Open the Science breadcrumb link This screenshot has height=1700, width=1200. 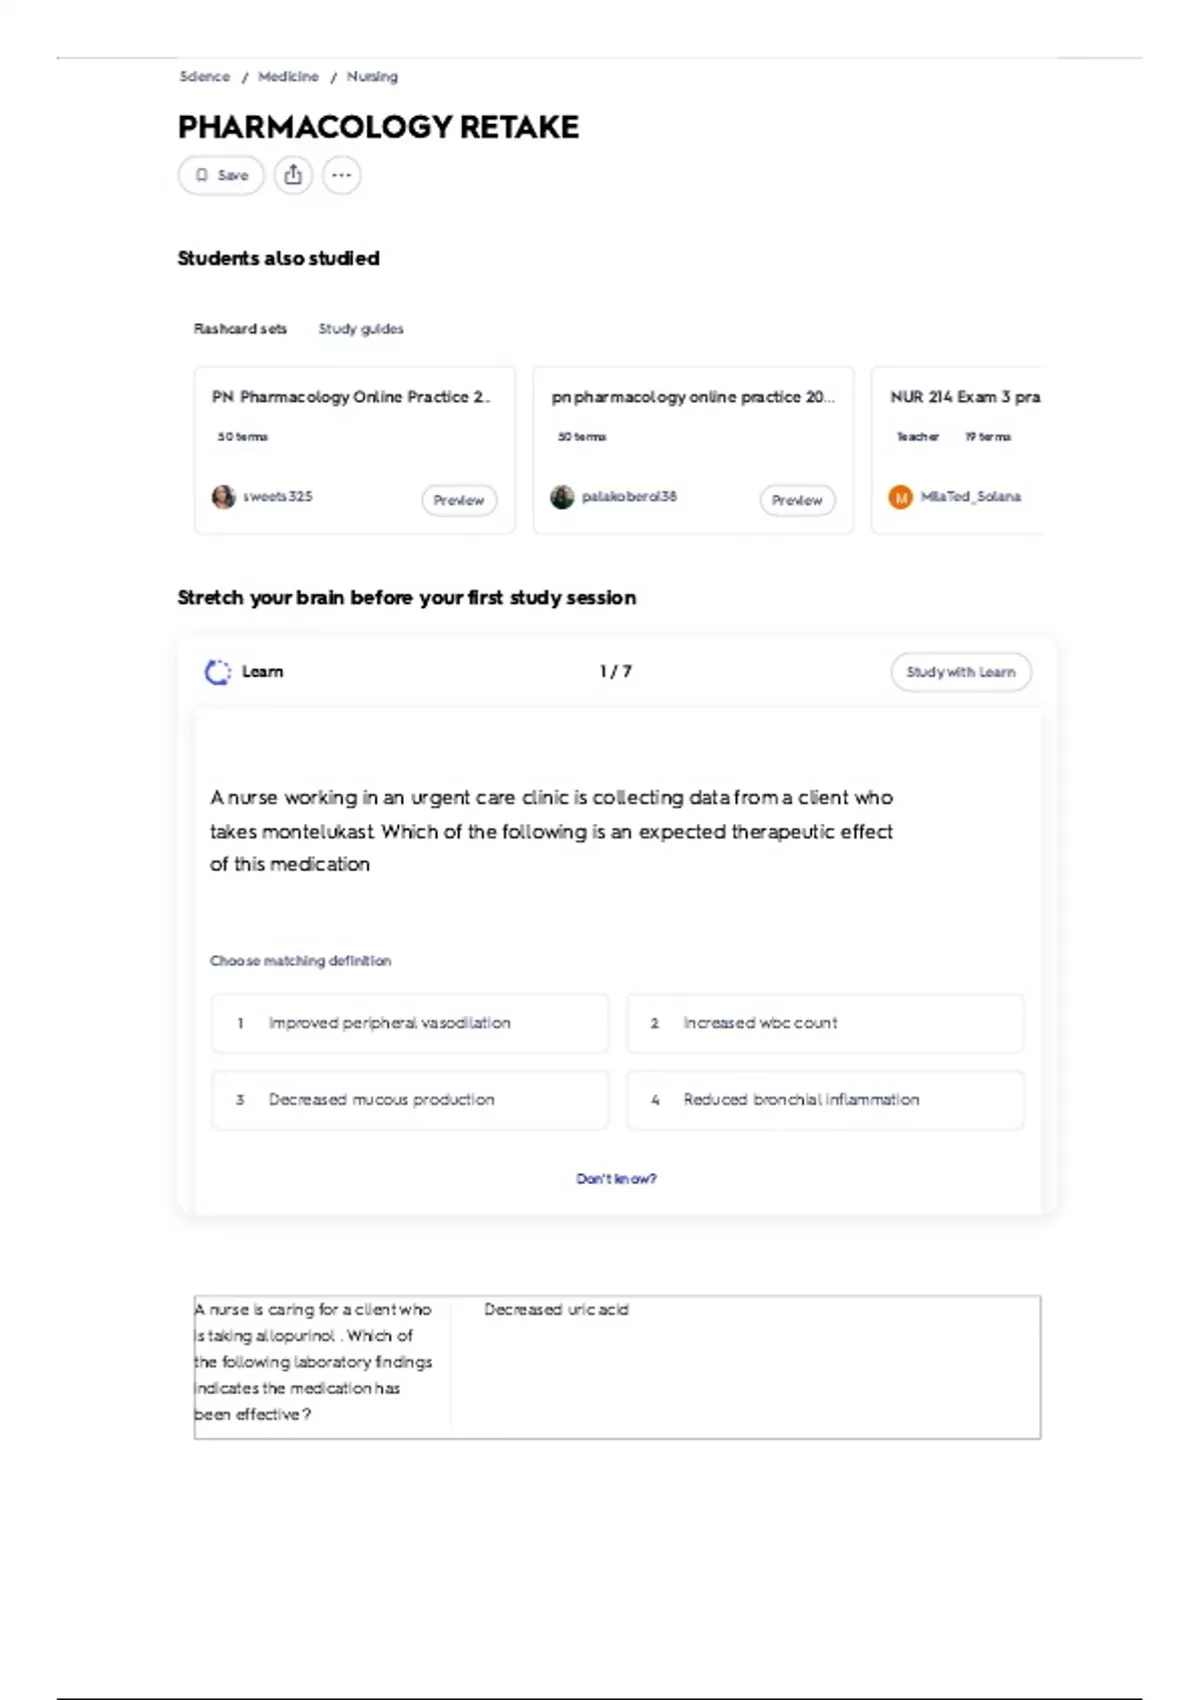(204, 77)
